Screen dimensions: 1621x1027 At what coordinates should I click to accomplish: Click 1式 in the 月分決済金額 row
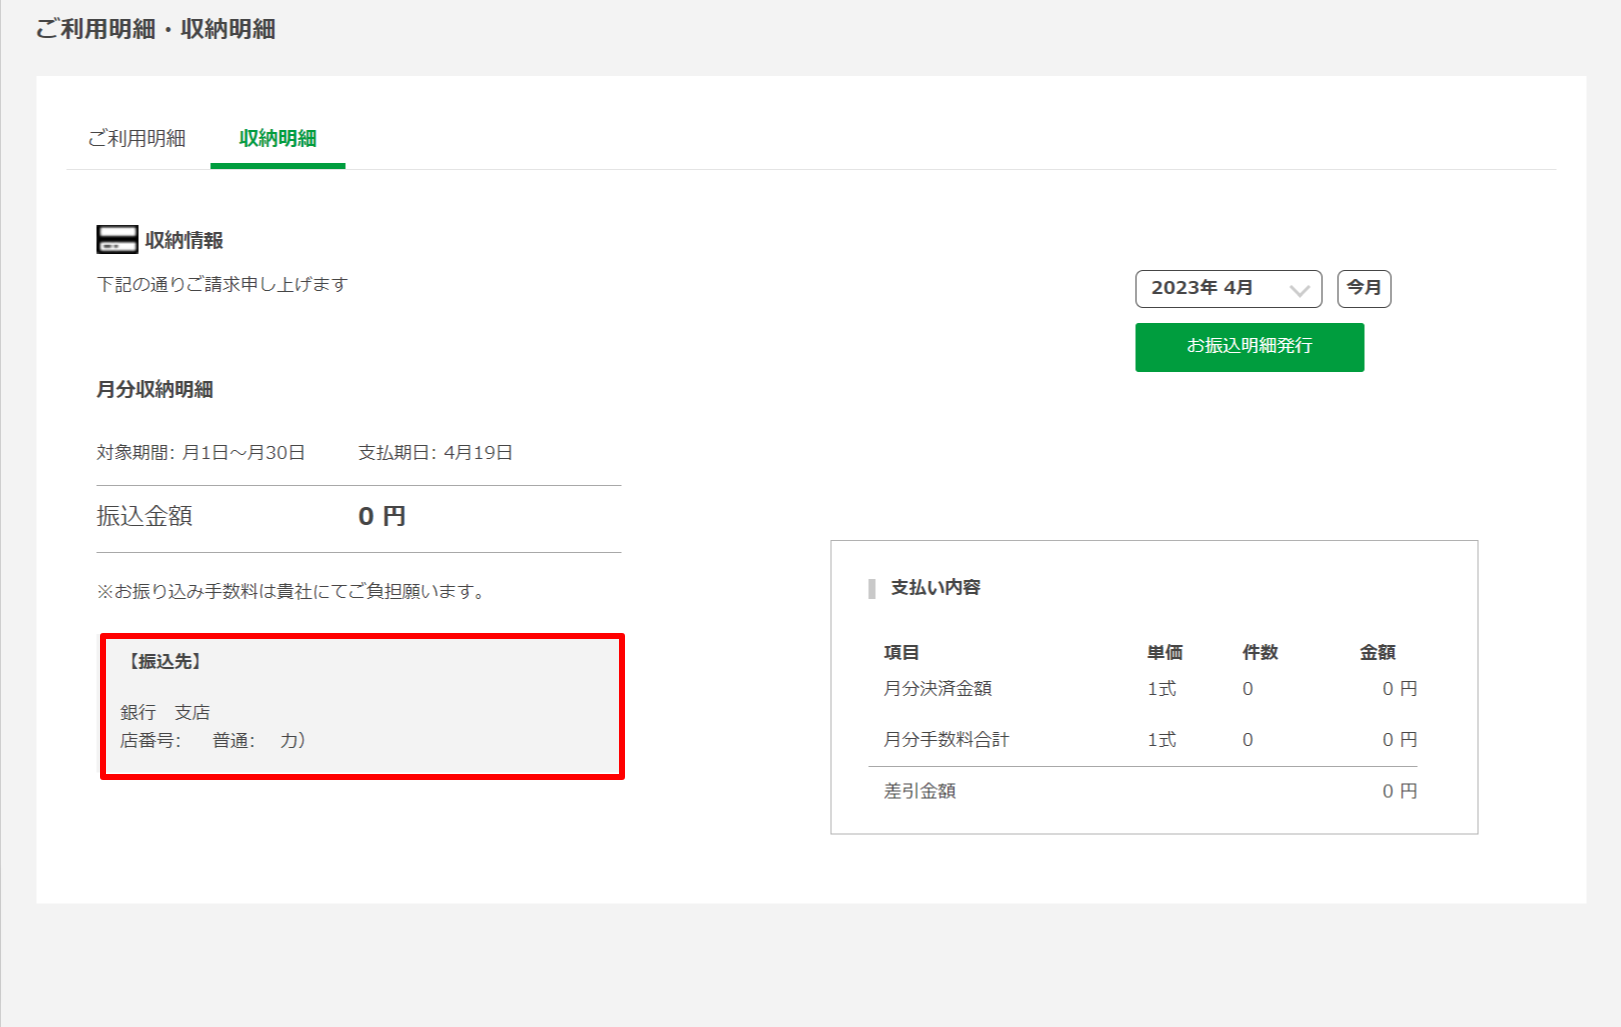coord(1162,689)
